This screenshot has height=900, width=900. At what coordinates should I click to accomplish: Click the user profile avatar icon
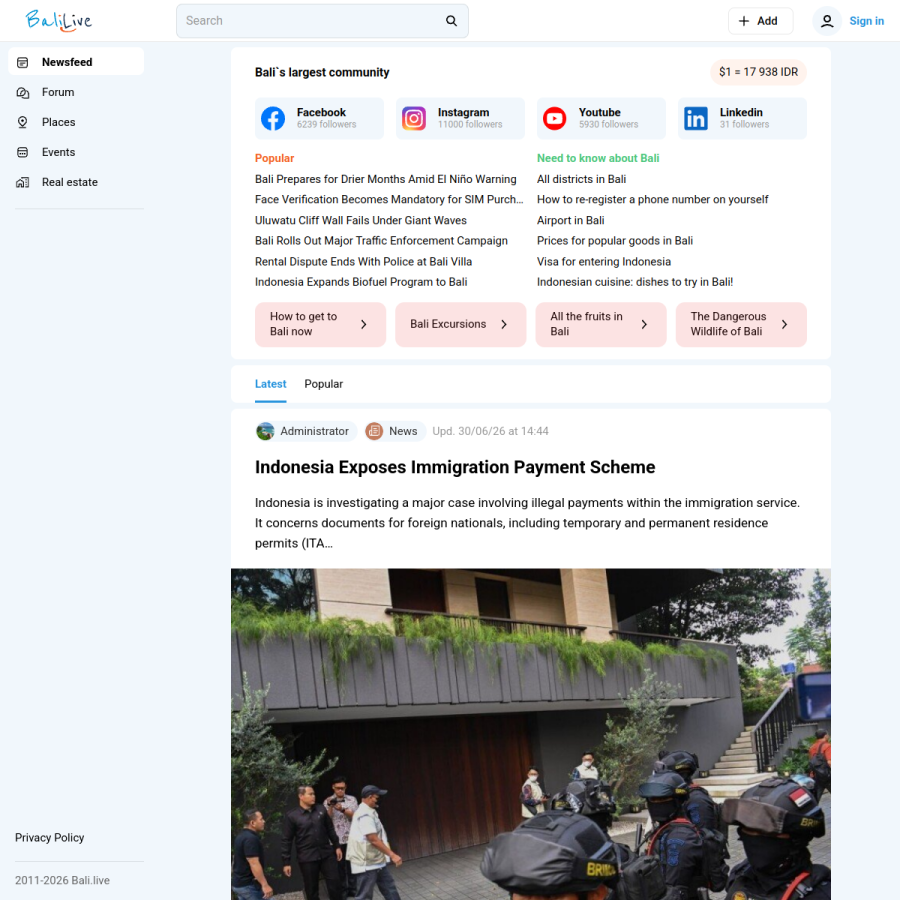(x=827, y=21)
